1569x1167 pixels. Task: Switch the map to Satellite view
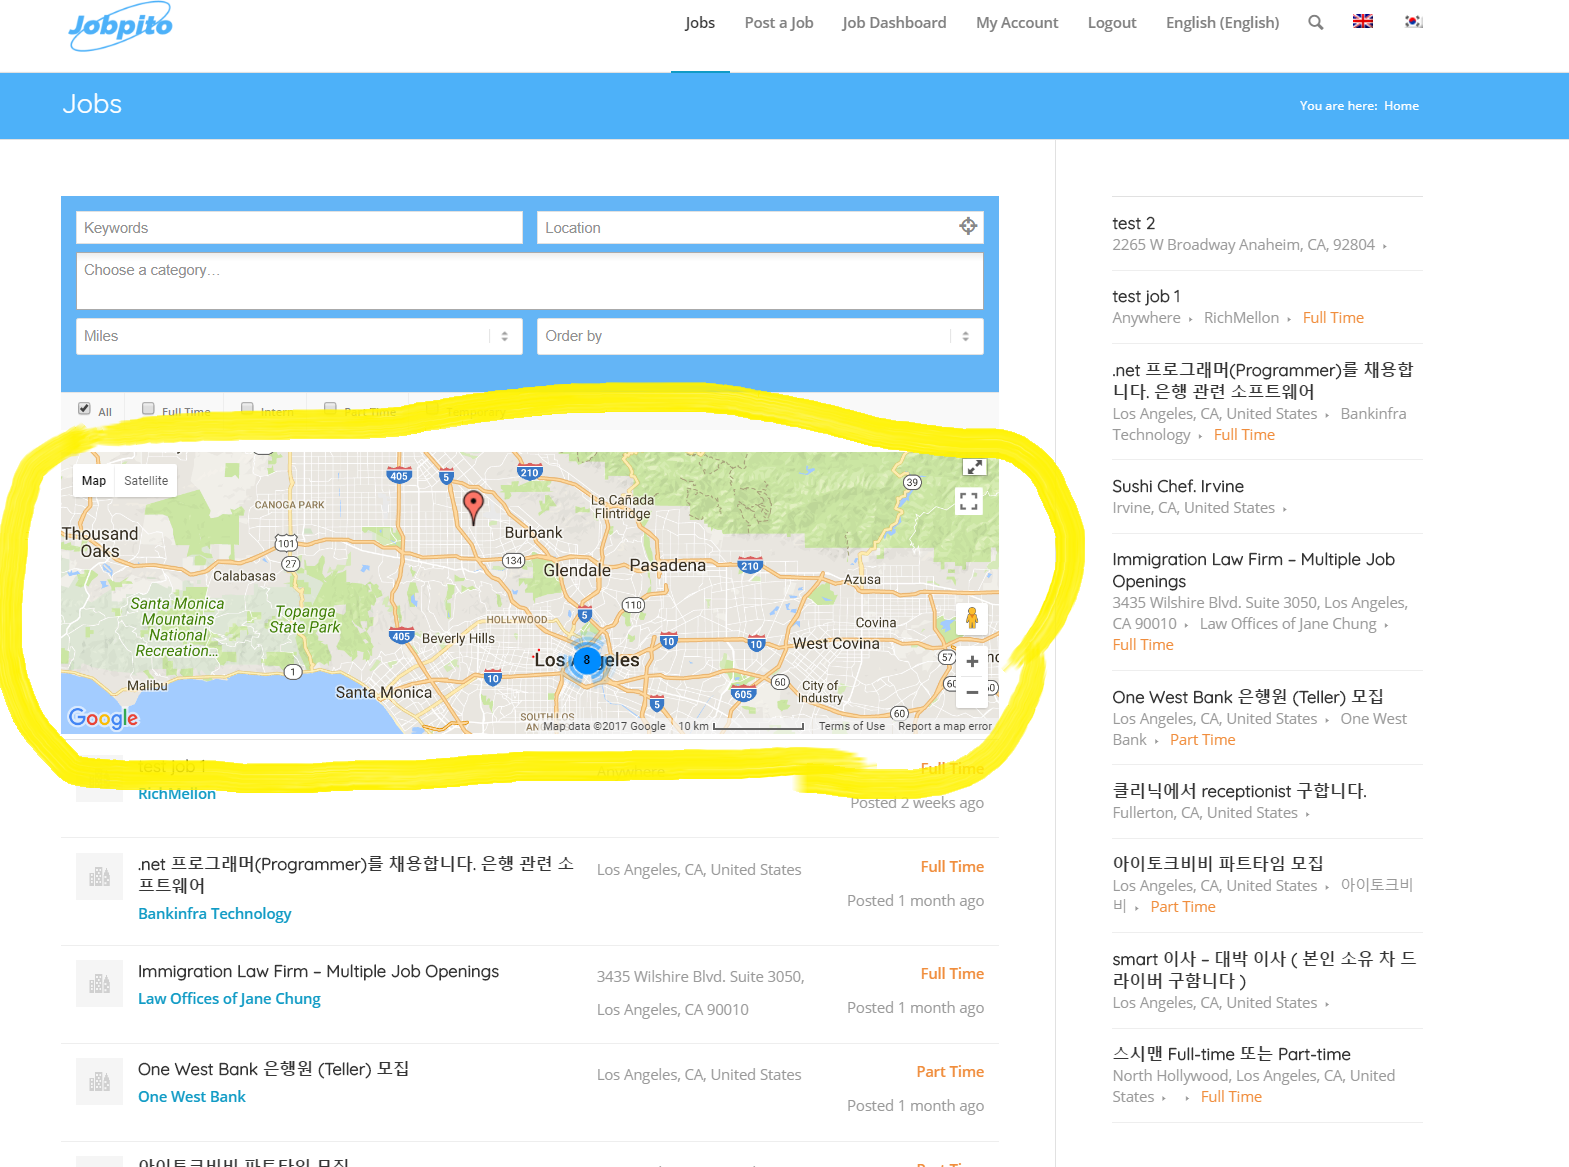pos(146,481)
